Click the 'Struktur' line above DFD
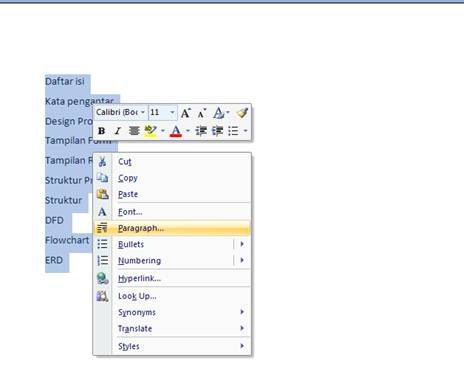The width and height of the screenshot is (464, 375). coord(63,200)
